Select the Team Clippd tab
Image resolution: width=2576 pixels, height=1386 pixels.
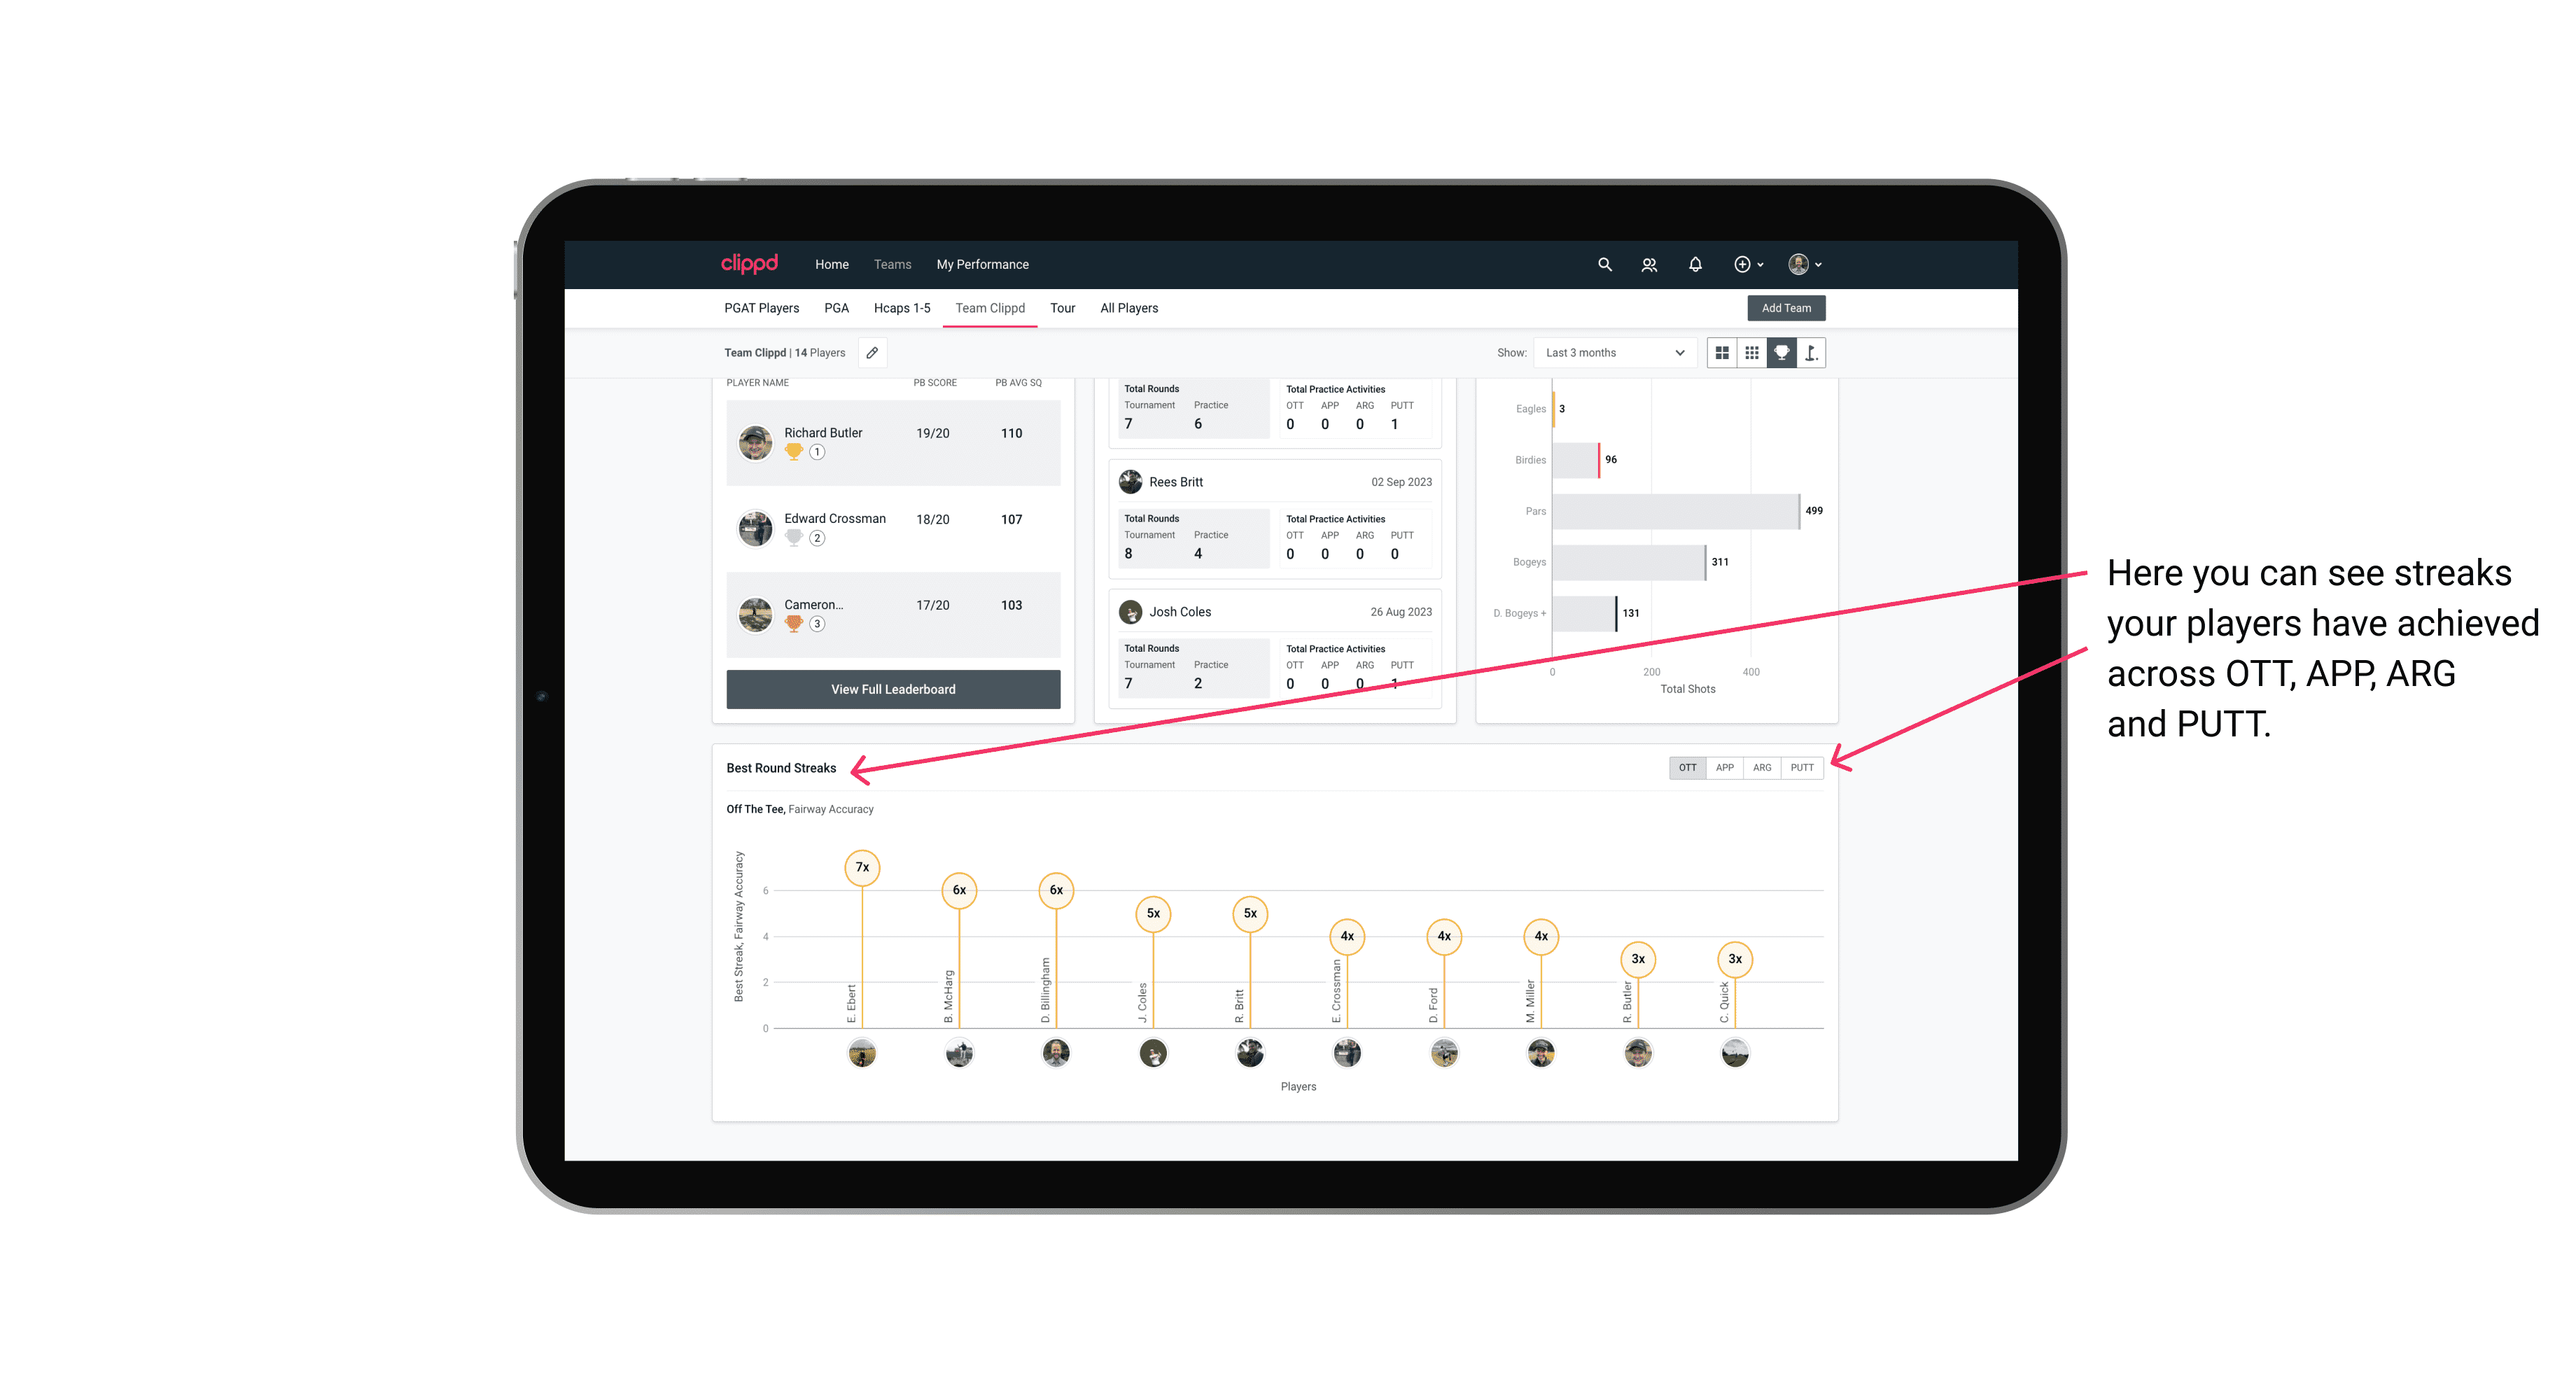991,309
